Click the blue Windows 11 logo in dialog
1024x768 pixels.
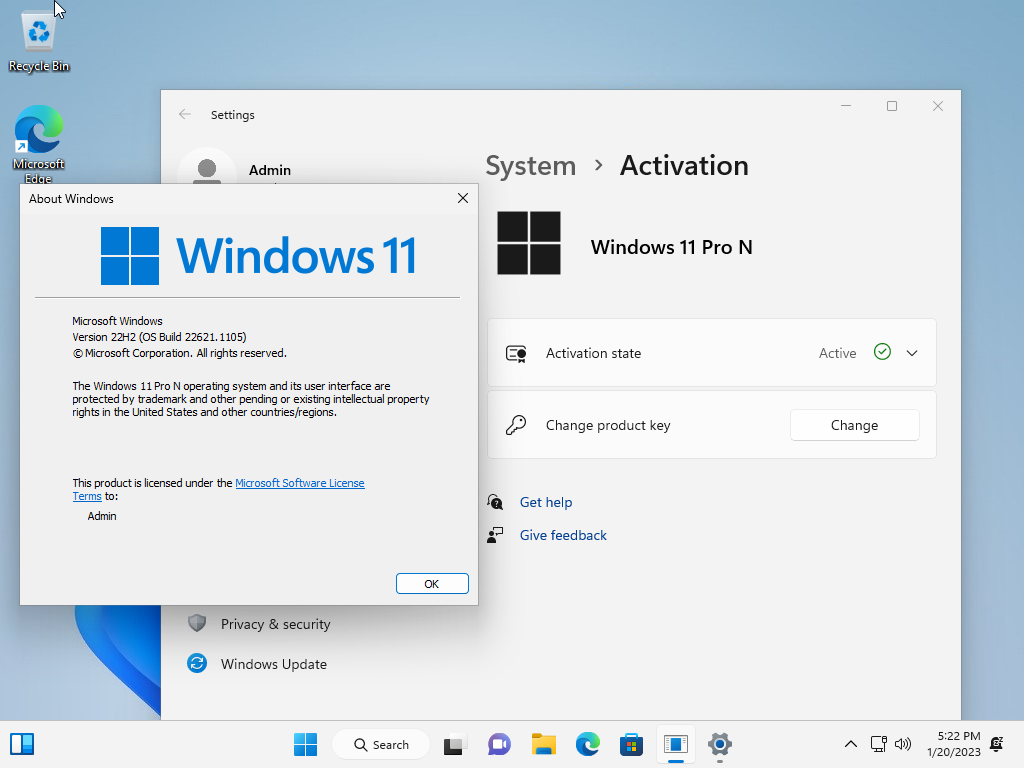(x=259, y=255)
